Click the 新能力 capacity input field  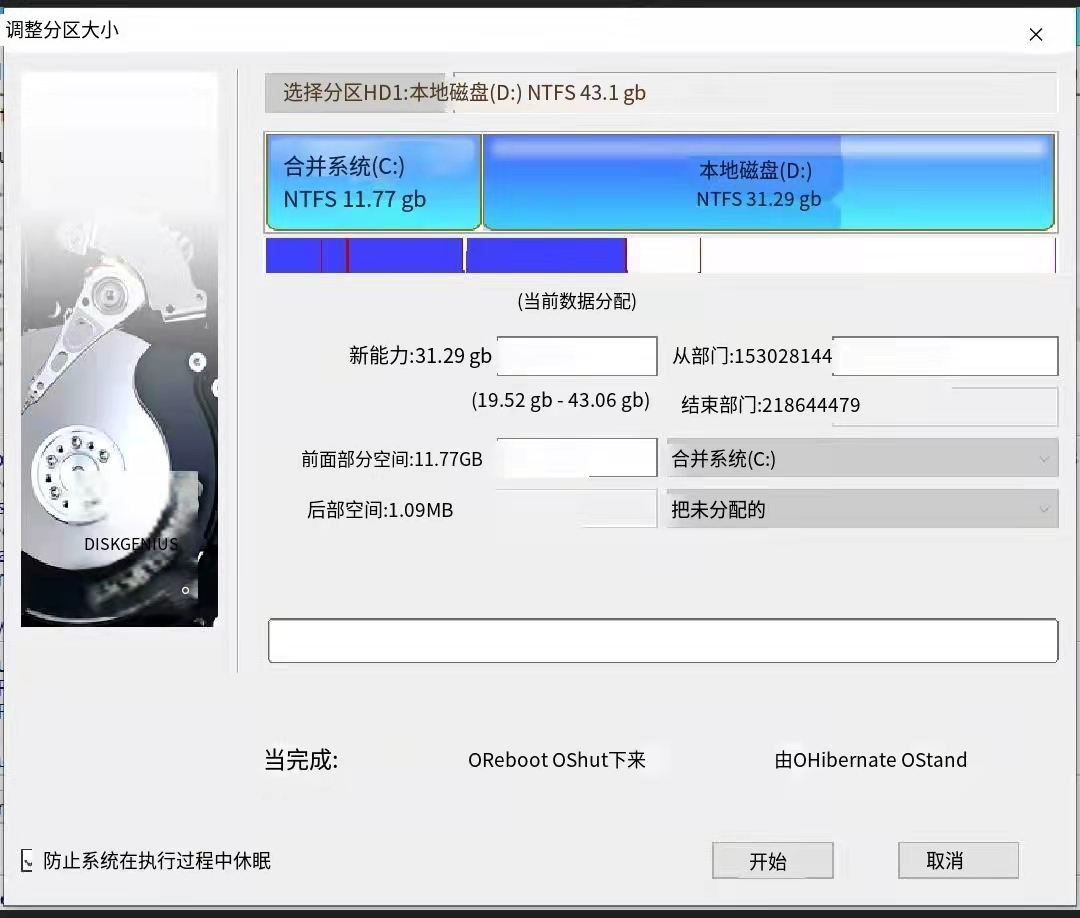pyautogui.click(x=577, y=356)
